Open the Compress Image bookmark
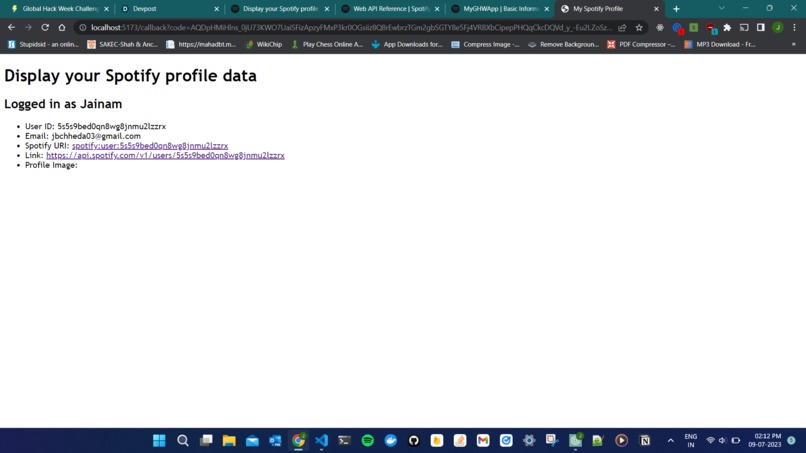Viewport: 806px width, 453px height. coord(485,44)
